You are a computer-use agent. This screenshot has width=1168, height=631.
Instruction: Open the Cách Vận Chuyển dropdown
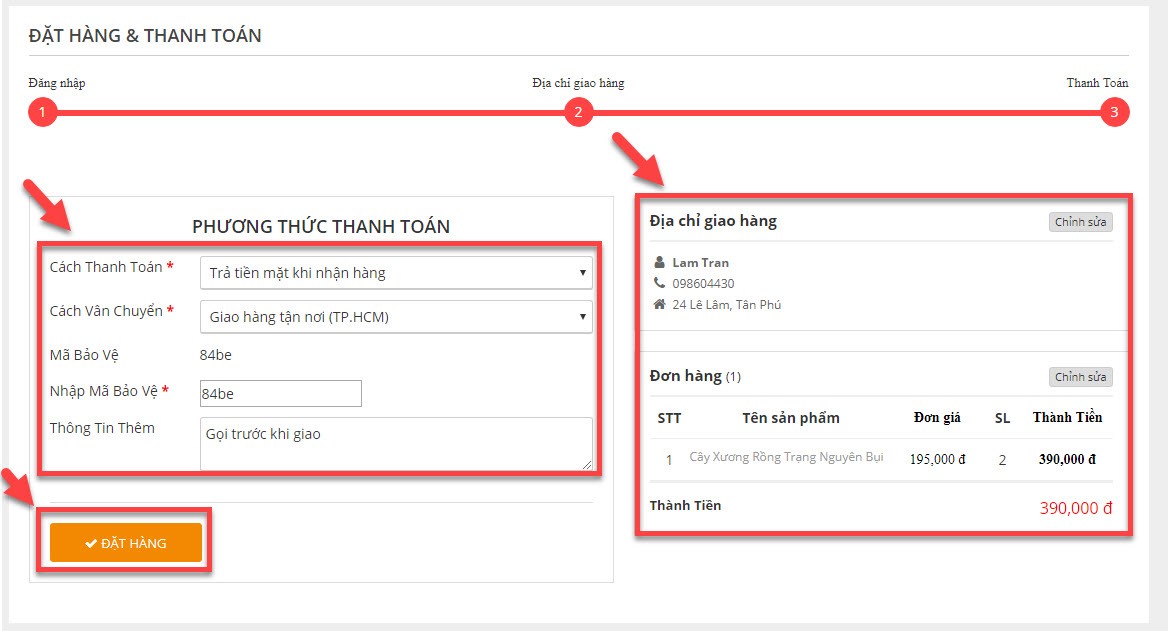[396, 317]
